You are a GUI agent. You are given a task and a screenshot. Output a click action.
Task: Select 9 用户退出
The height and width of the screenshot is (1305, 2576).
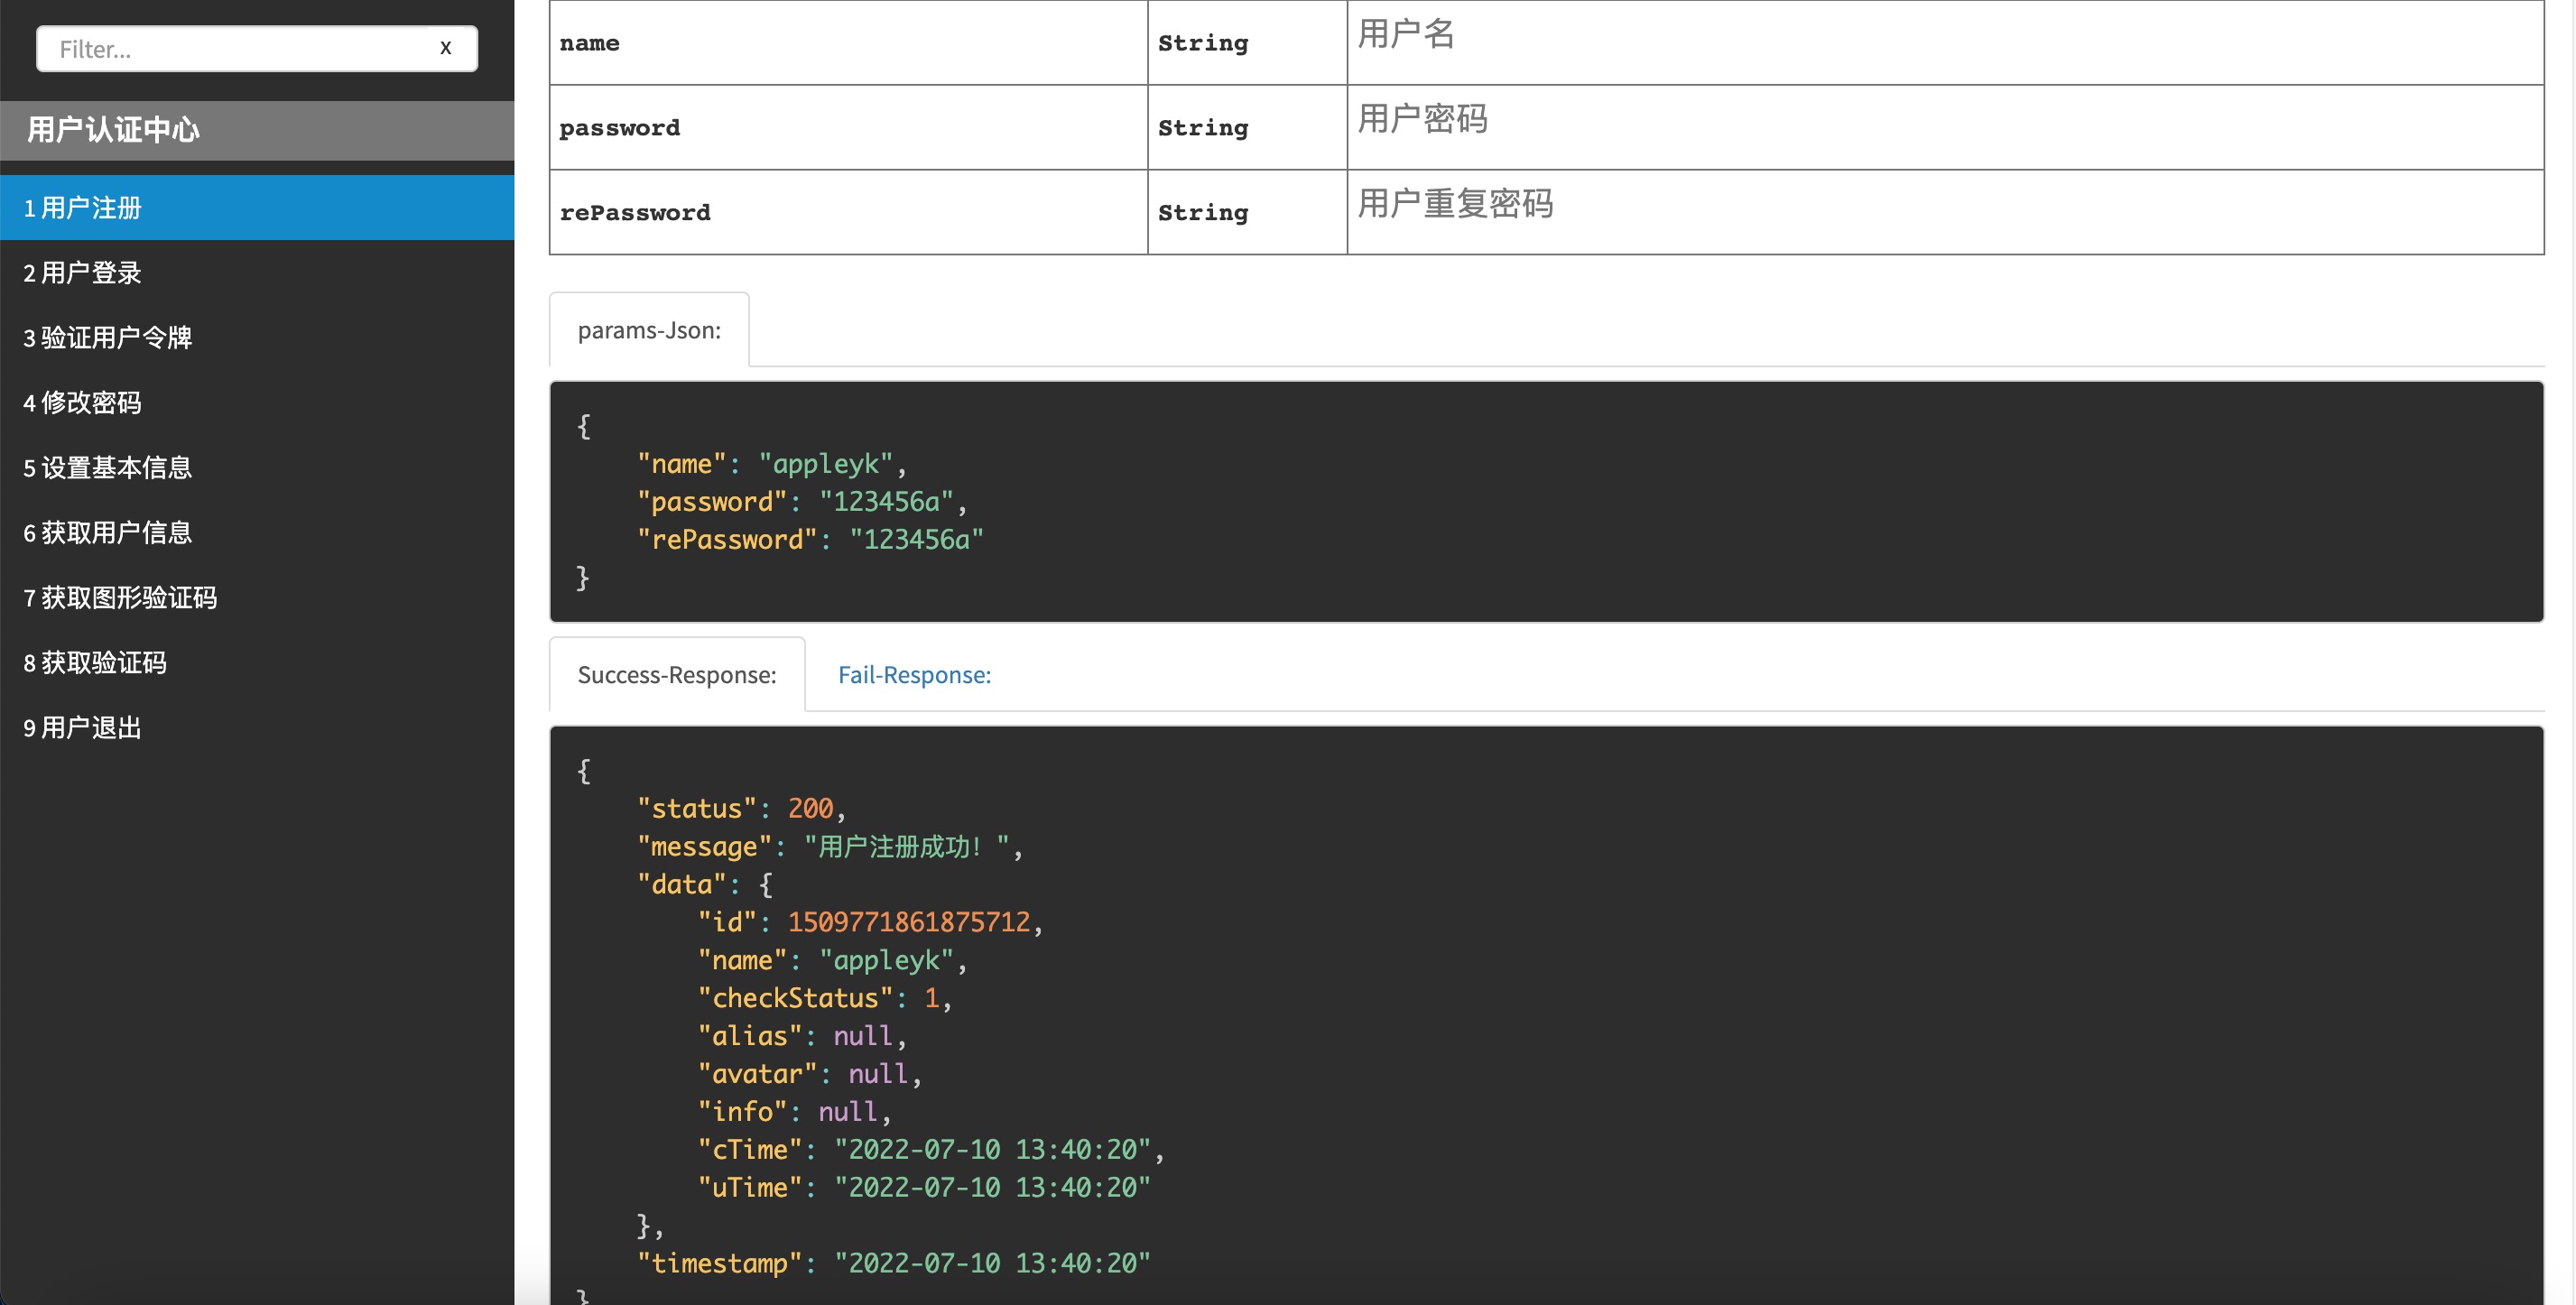257,728
